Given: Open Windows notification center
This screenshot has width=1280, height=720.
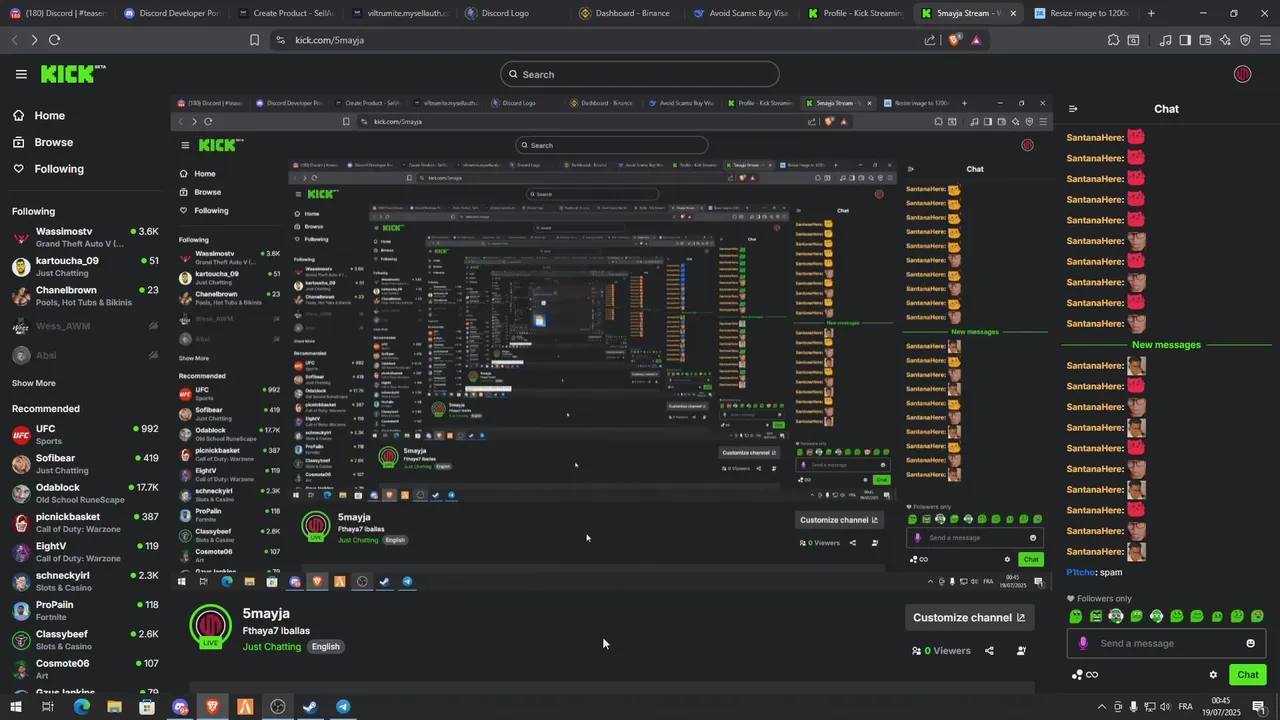Looking at the screenshot, I should tap(1259, 707).
